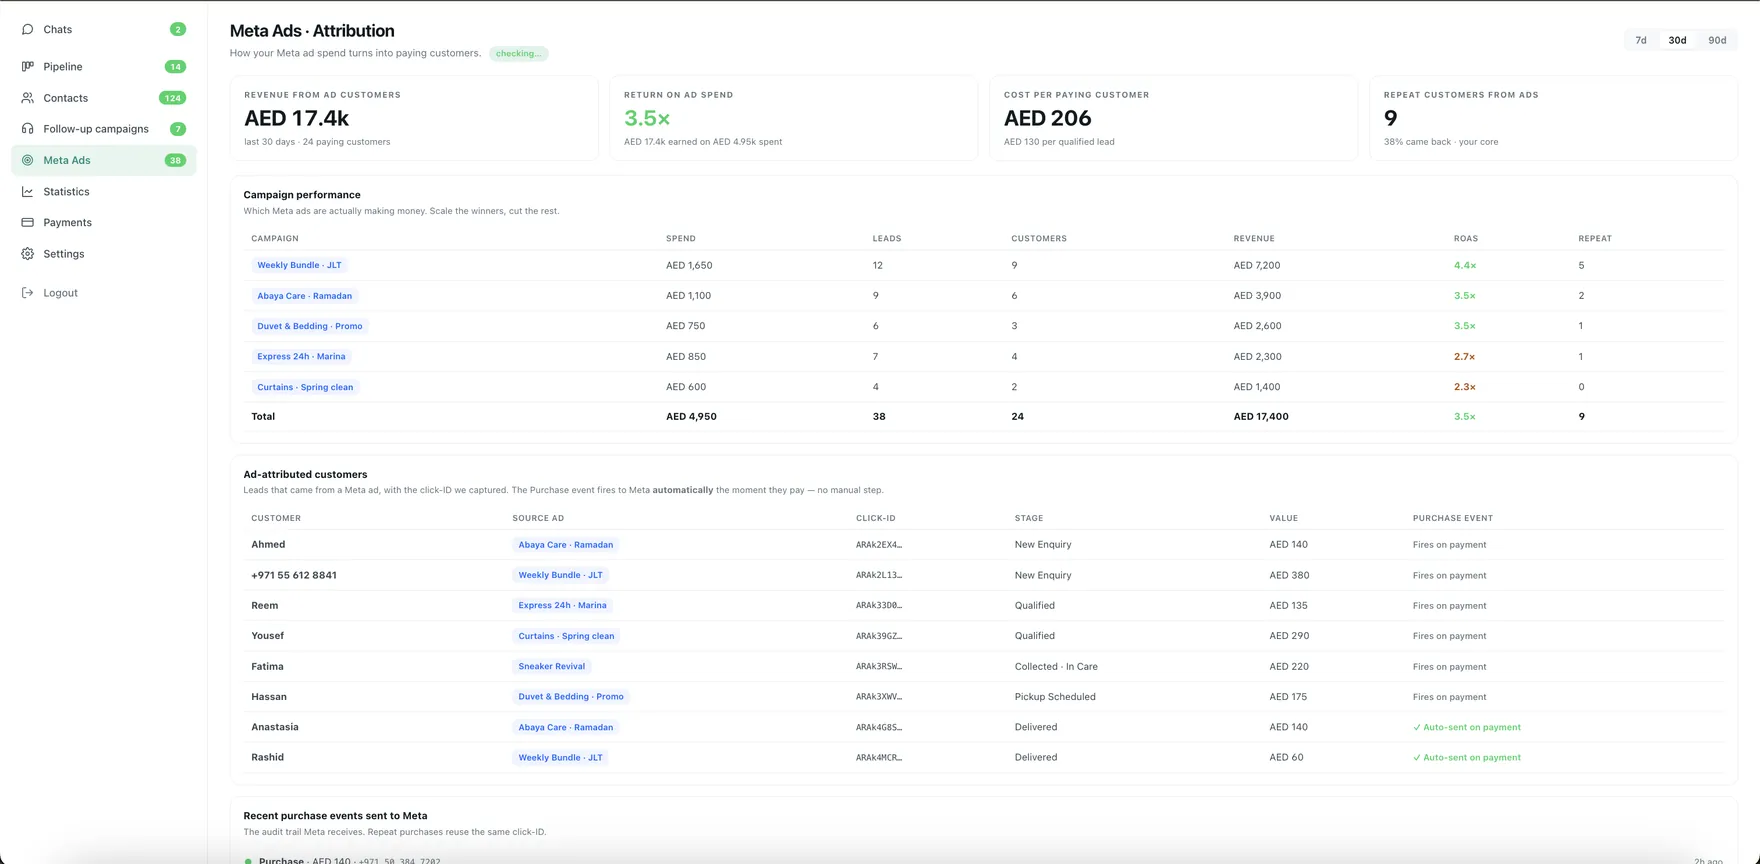Click Hassan's Duvet & Bedding · Promo source tag
The width and height of the screenshot is (1760, 864).
tap(571, 697)
